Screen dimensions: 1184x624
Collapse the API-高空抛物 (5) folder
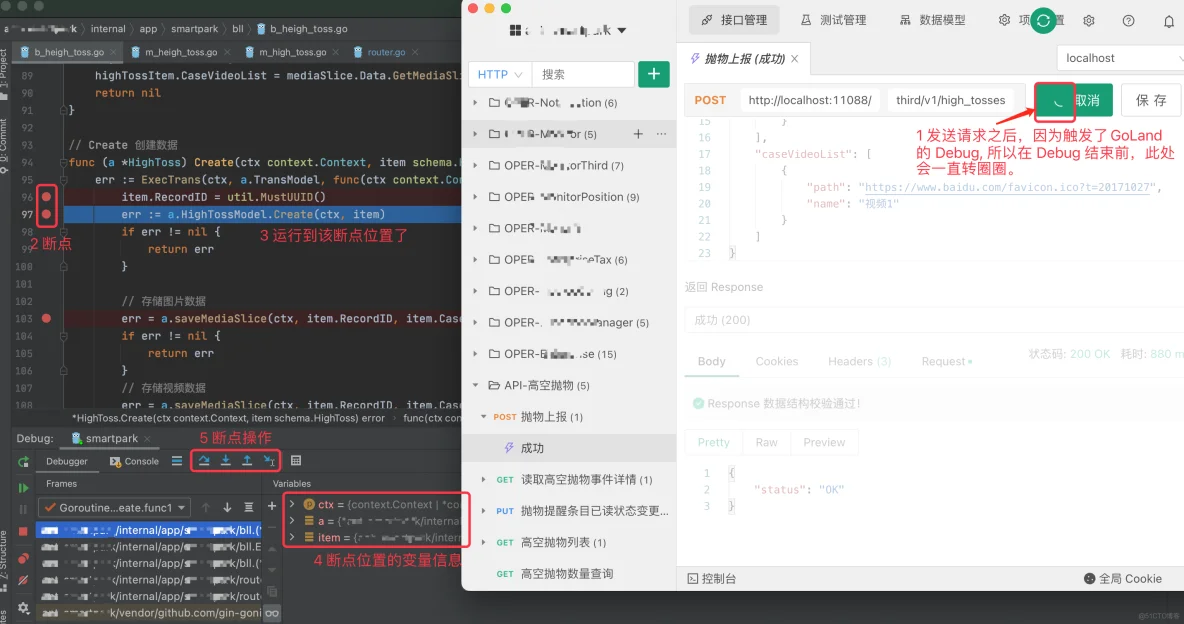[475, 385]
